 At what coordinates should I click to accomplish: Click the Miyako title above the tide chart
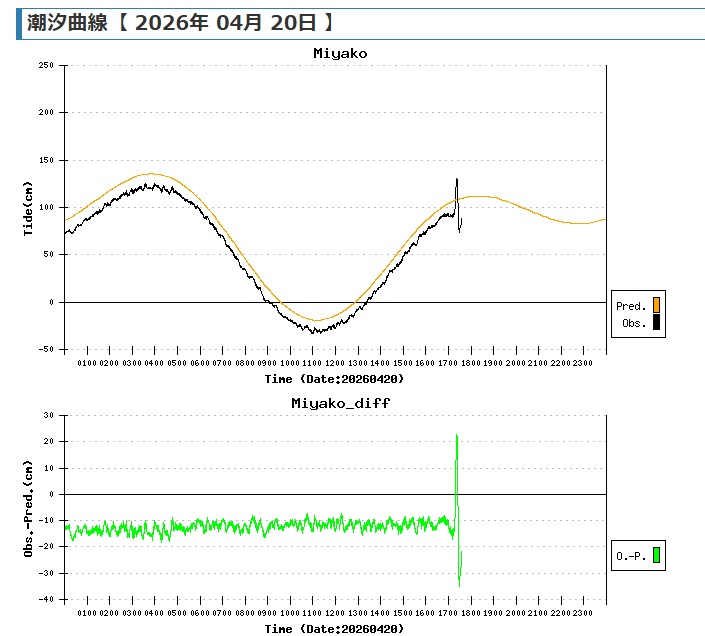[x=339, y=53]
